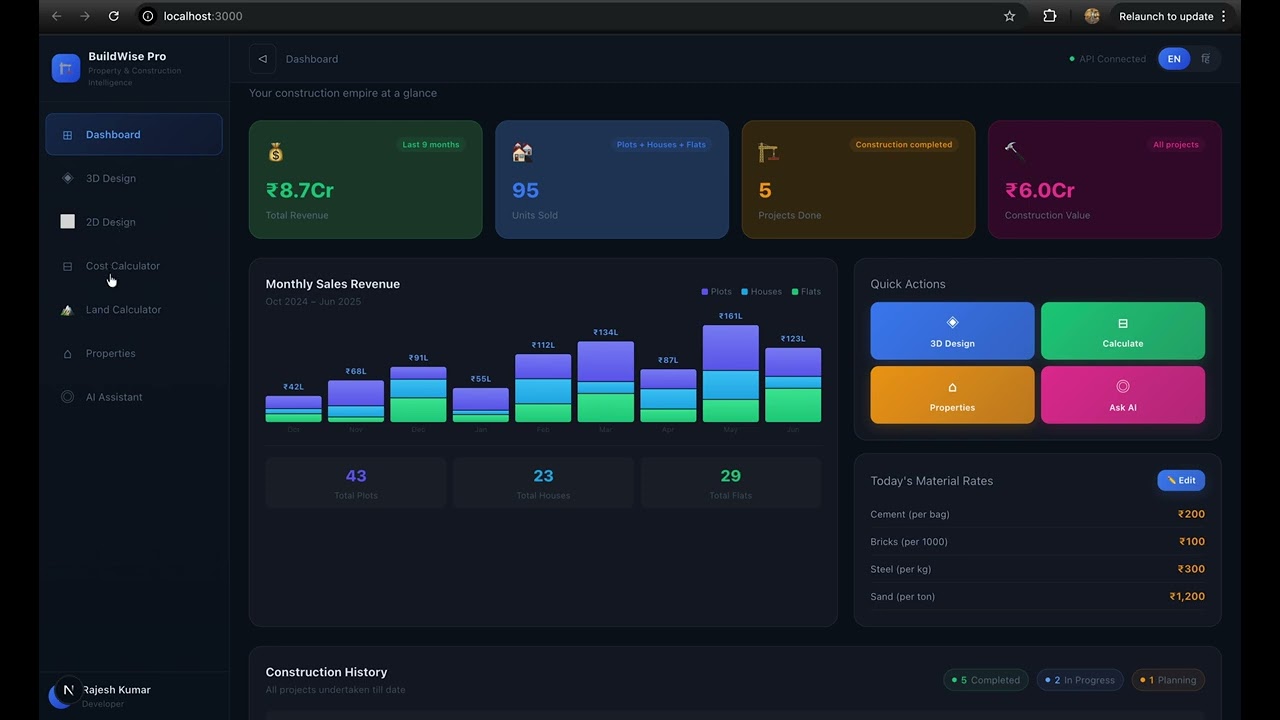1280x720 pixels.
Task: Toggle the Houses legend in sales chart
Action: coord(762,292)
